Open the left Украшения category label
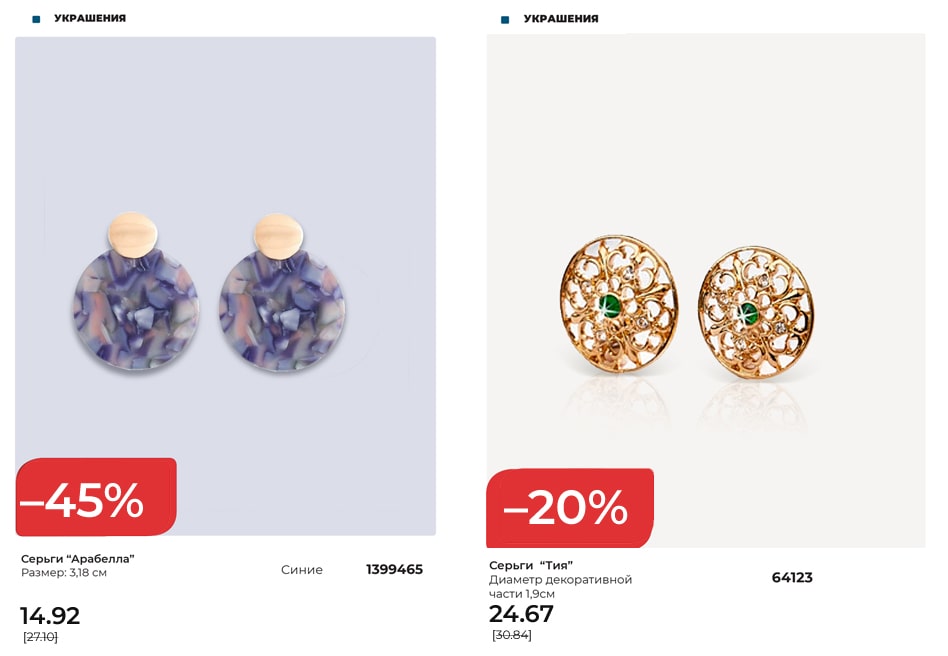 tap(90, 18)
